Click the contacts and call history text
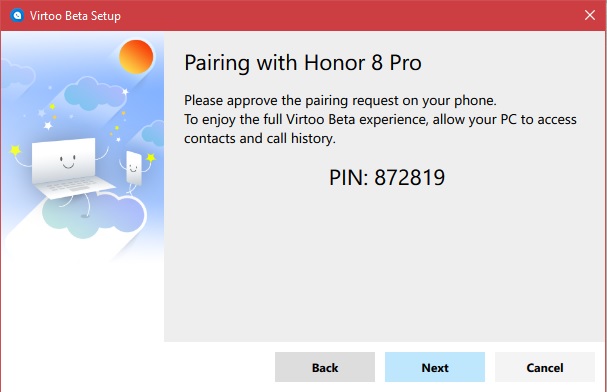Image resolution: width=607 pixels, height=392 pixels. point(259,138)
